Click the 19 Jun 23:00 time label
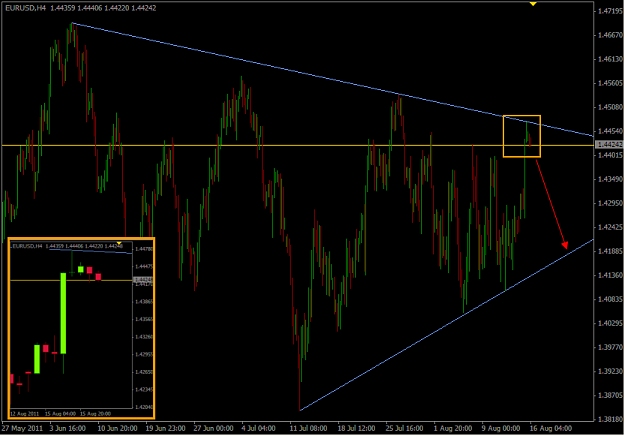 coord(165,428)
